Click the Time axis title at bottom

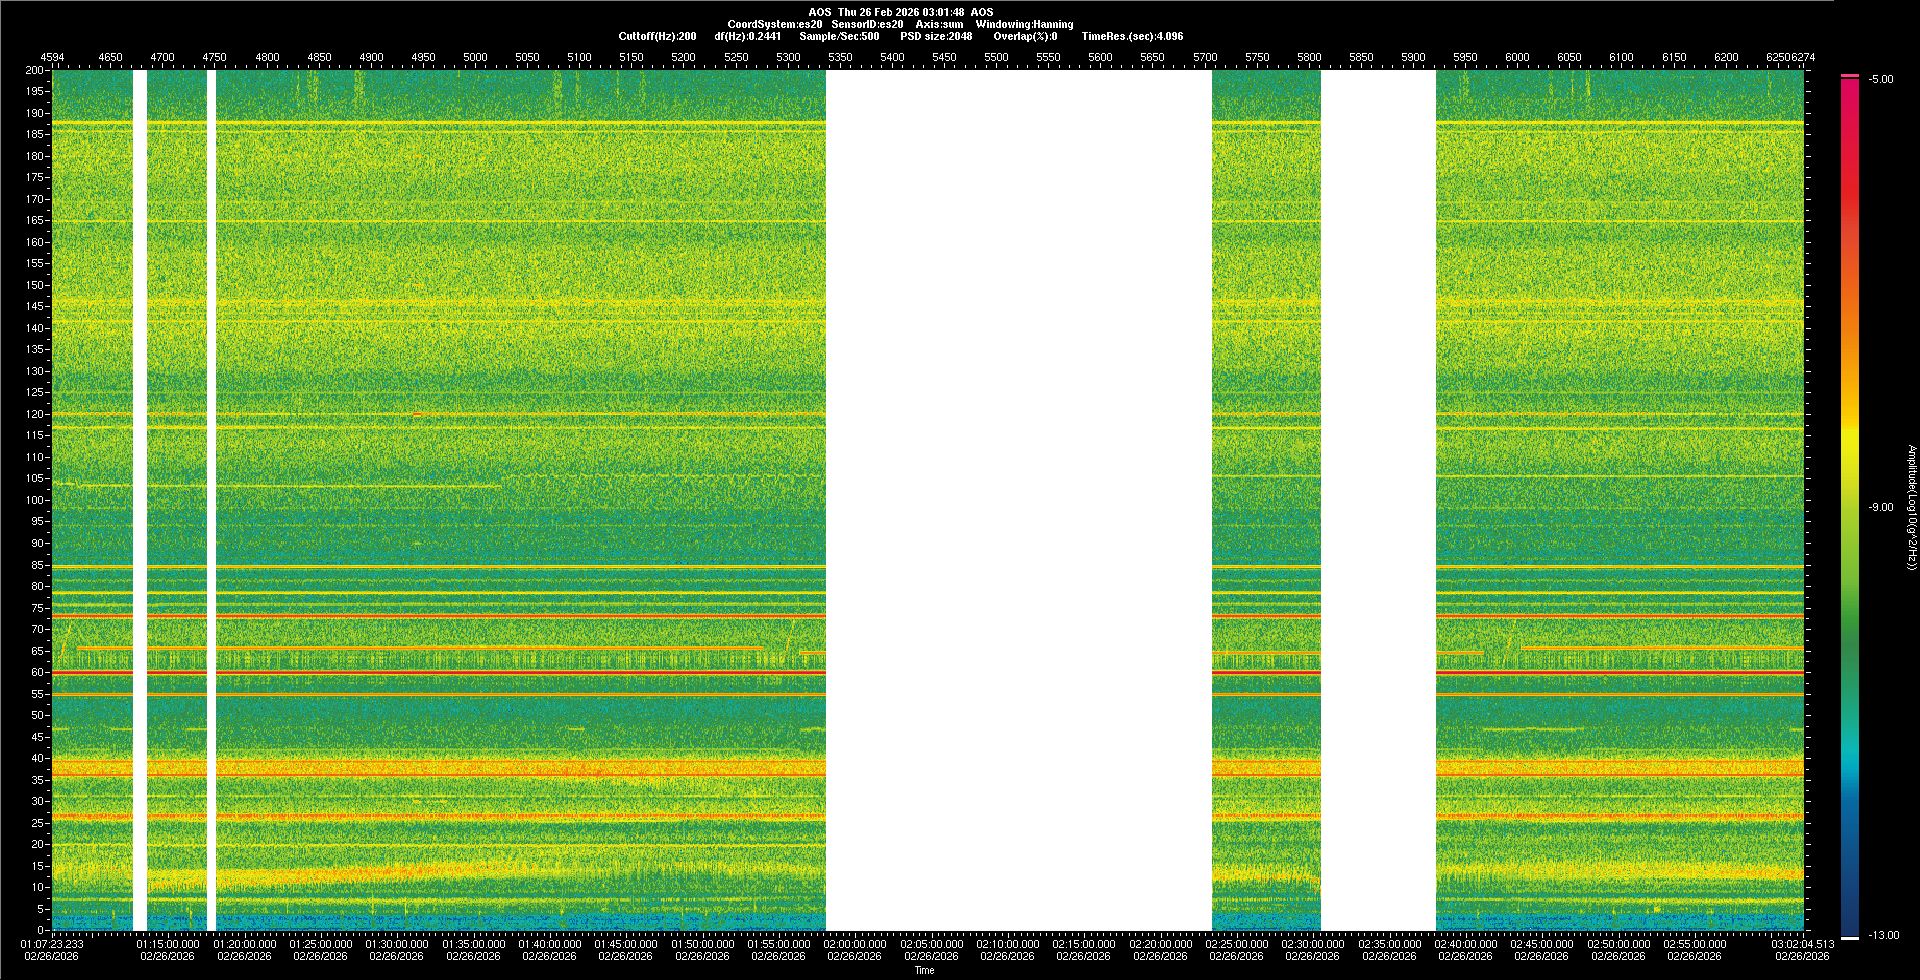tap(924, 970)
